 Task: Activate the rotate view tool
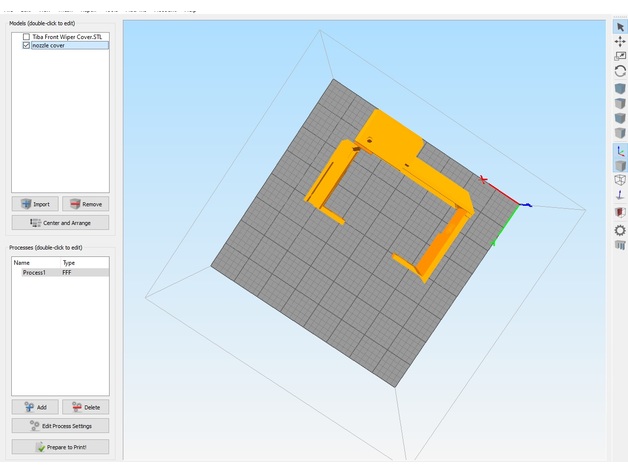tap(620, 71)
